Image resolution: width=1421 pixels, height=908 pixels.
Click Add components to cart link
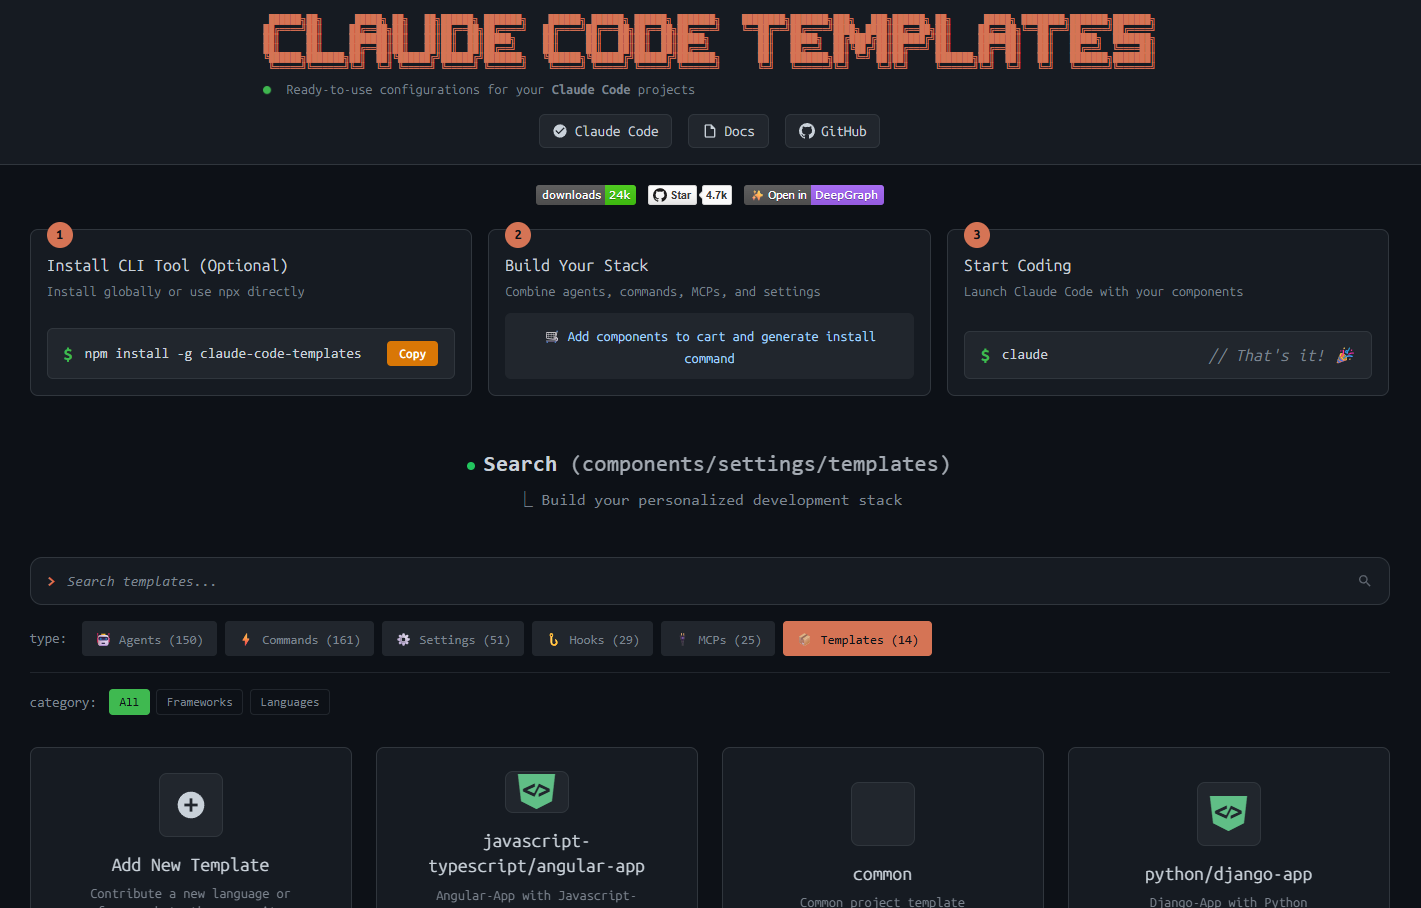[x=709, y=347]
